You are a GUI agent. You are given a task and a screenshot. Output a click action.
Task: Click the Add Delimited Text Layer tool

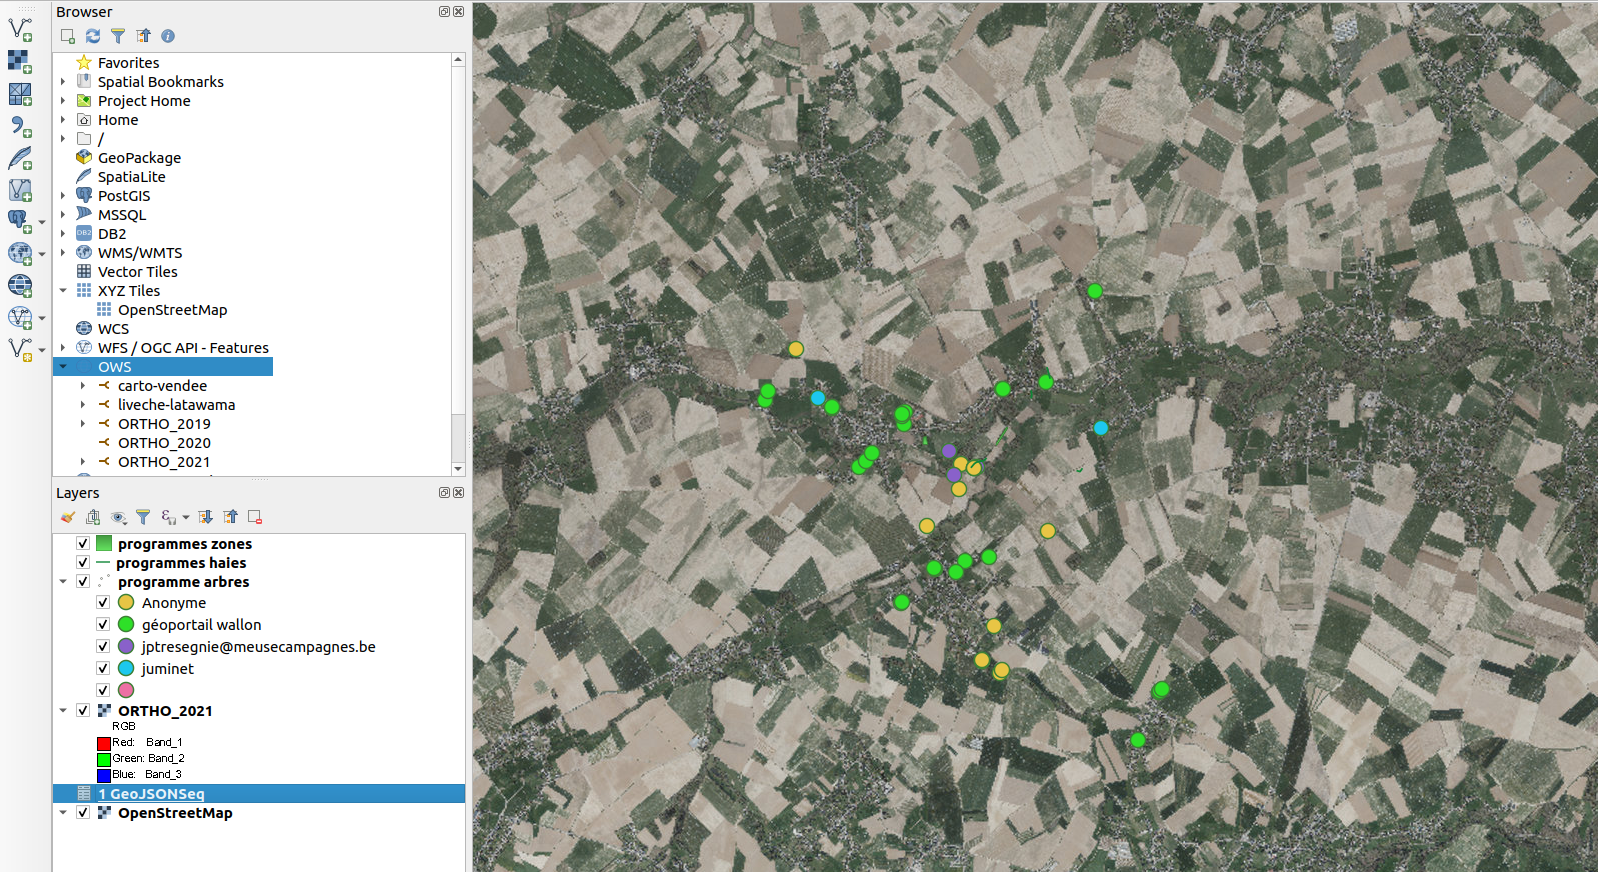[x=20, y=126]
